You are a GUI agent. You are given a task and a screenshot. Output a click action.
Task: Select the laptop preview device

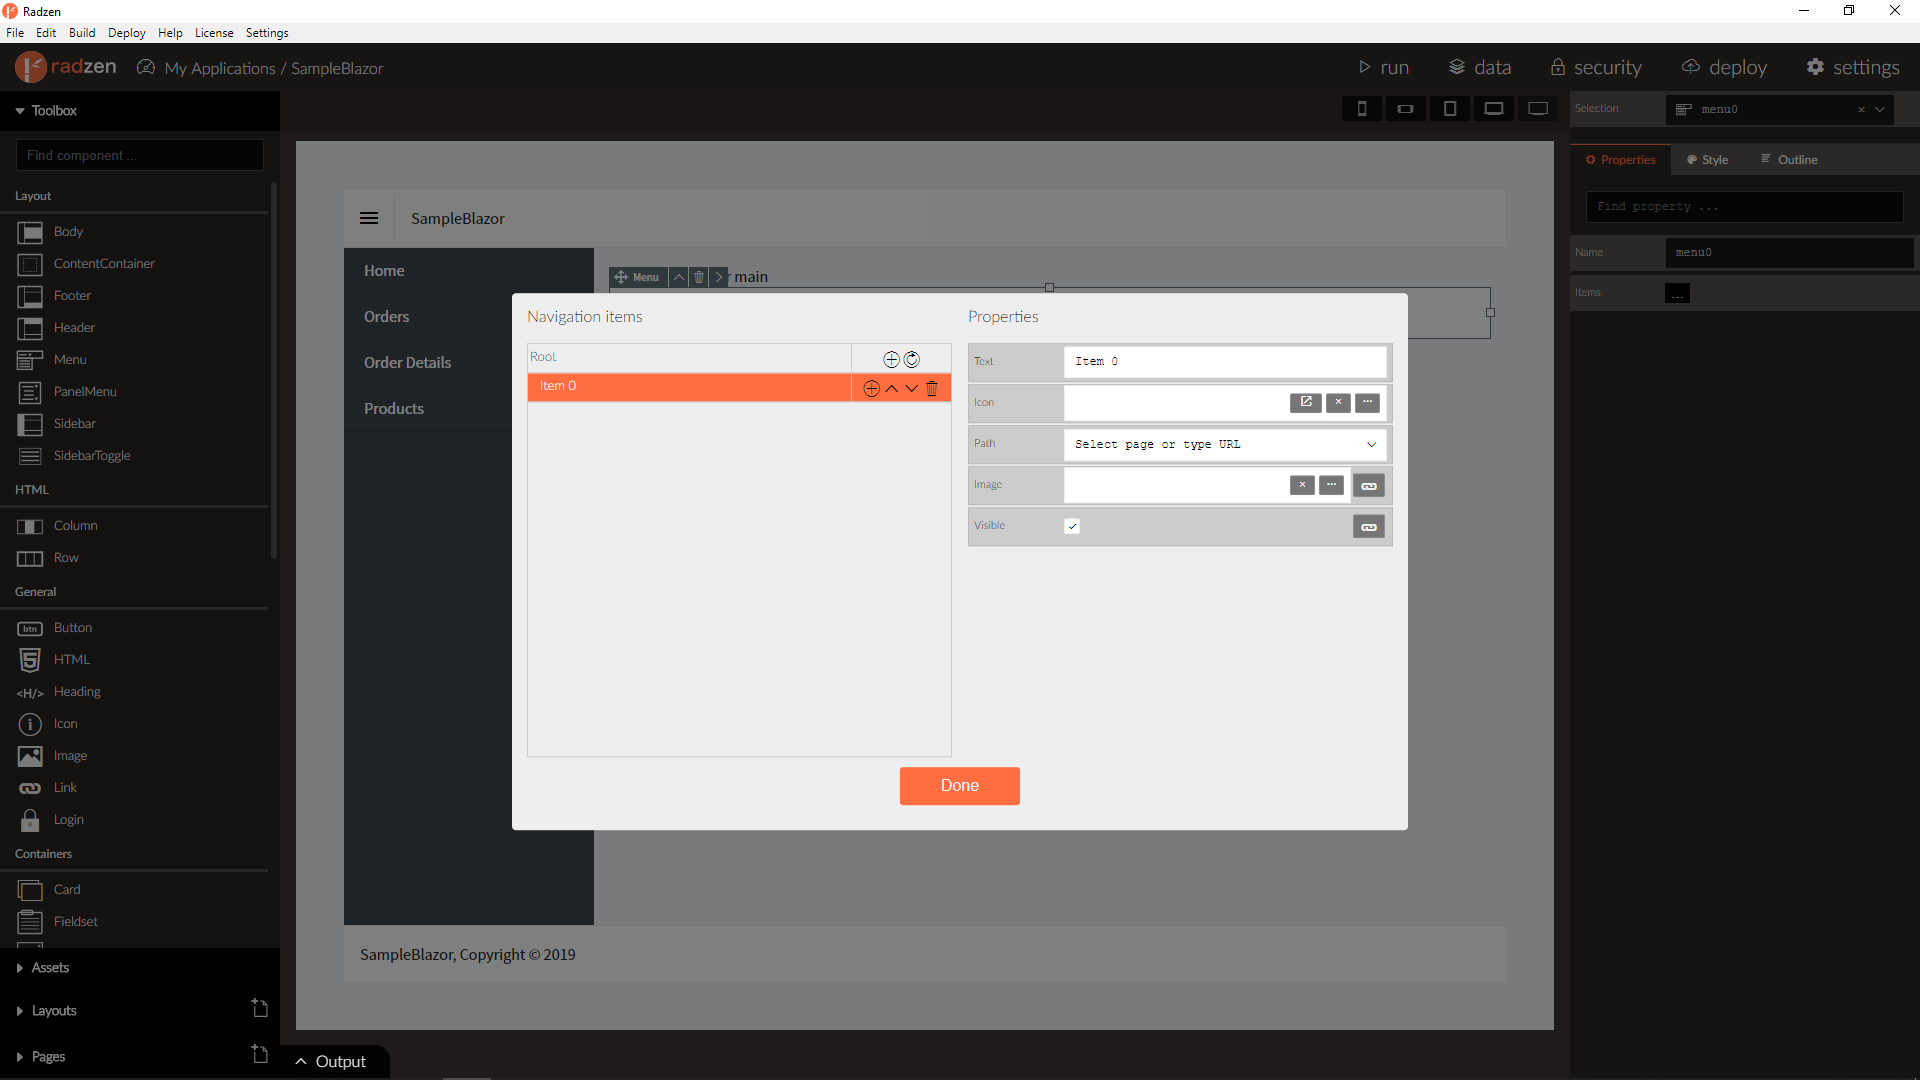click(x=1494, y=109)
